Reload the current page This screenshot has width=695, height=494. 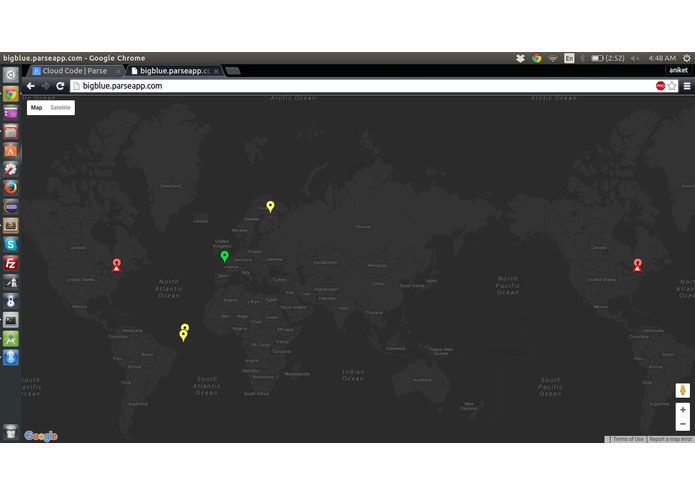tap(60, 86)
